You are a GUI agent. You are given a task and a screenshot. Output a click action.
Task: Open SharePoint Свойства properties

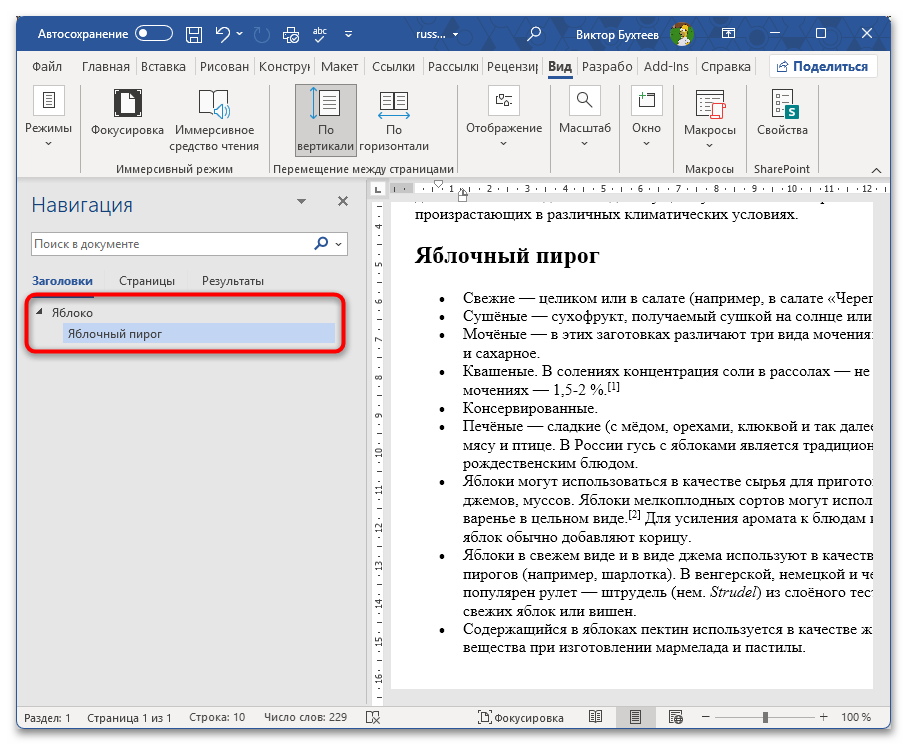click(x=782, y=113)
